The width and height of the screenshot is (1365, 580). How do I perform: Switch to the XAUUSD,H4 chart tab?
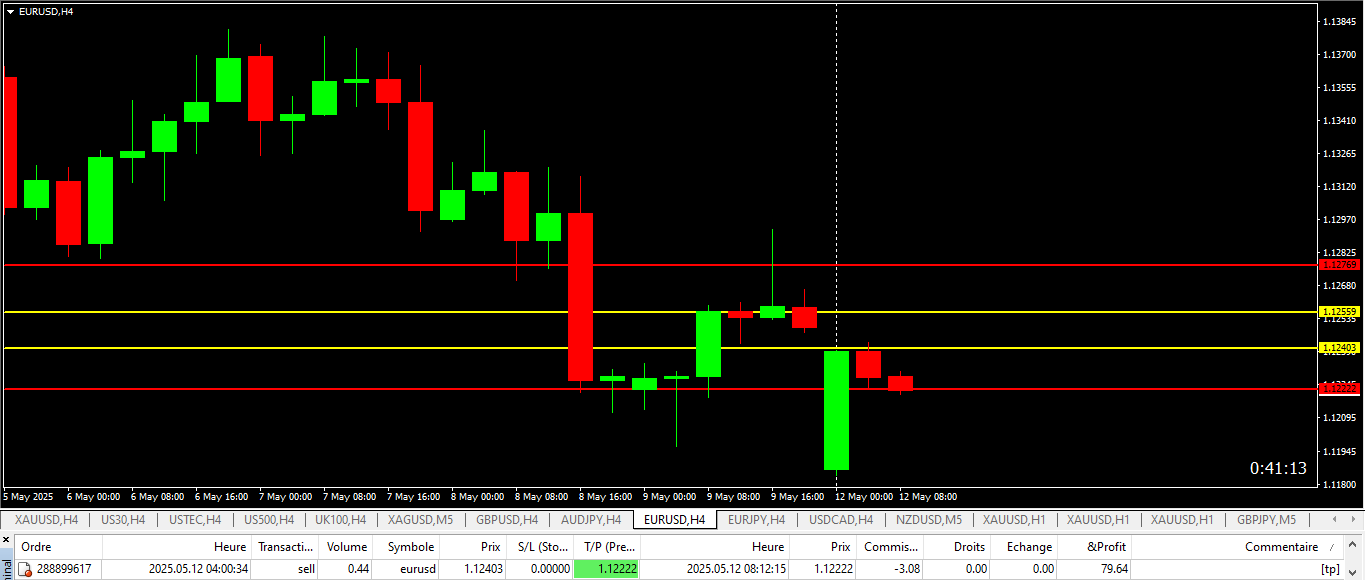[x=46, y=520]
